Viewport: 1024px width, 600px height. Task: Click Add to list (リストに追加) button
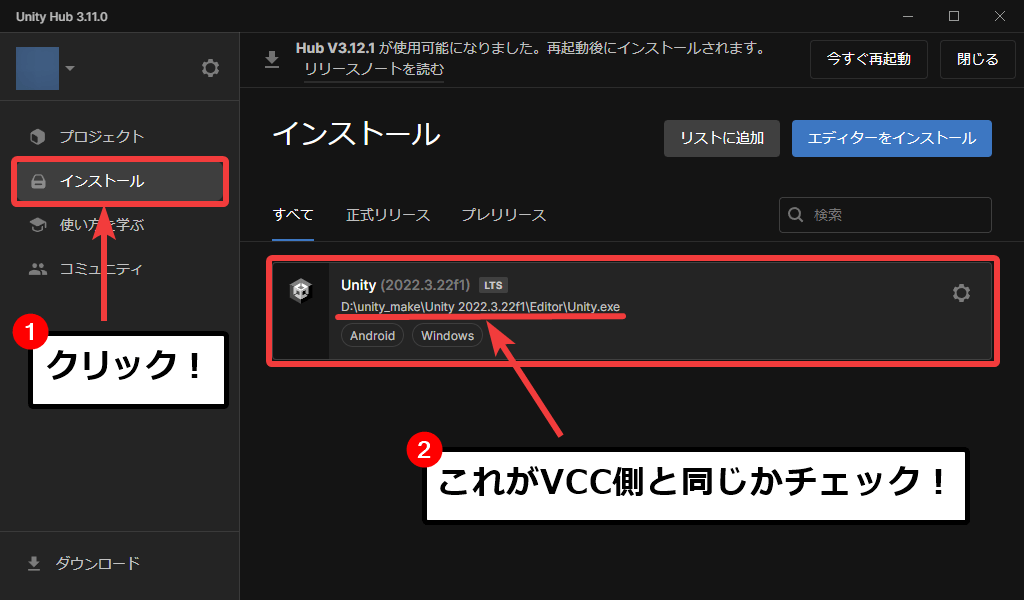(722, 138)
